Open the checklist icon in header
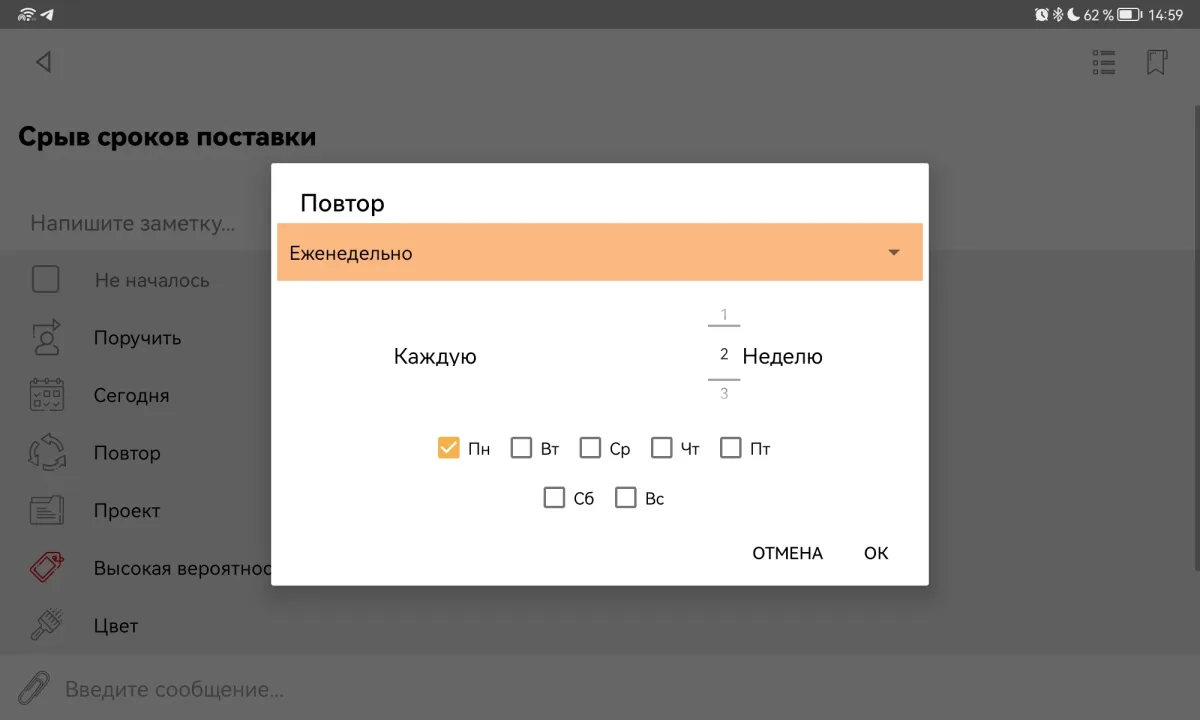The image size is (1200, 720). pos(1104,63)
